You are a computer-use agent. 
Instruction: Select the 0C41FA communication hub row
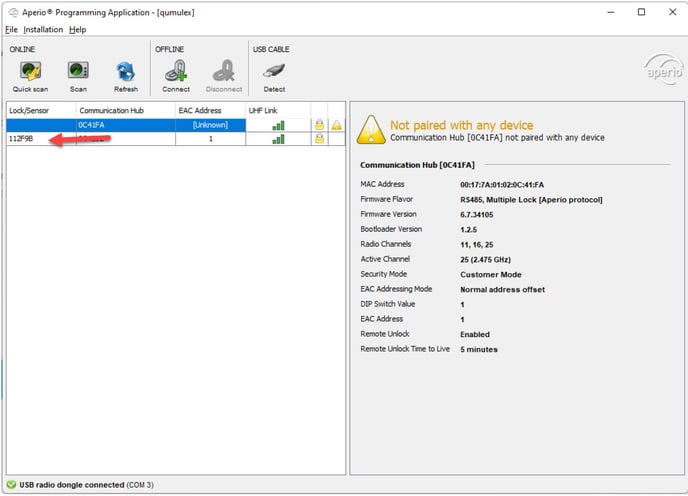tap(176, 125)
